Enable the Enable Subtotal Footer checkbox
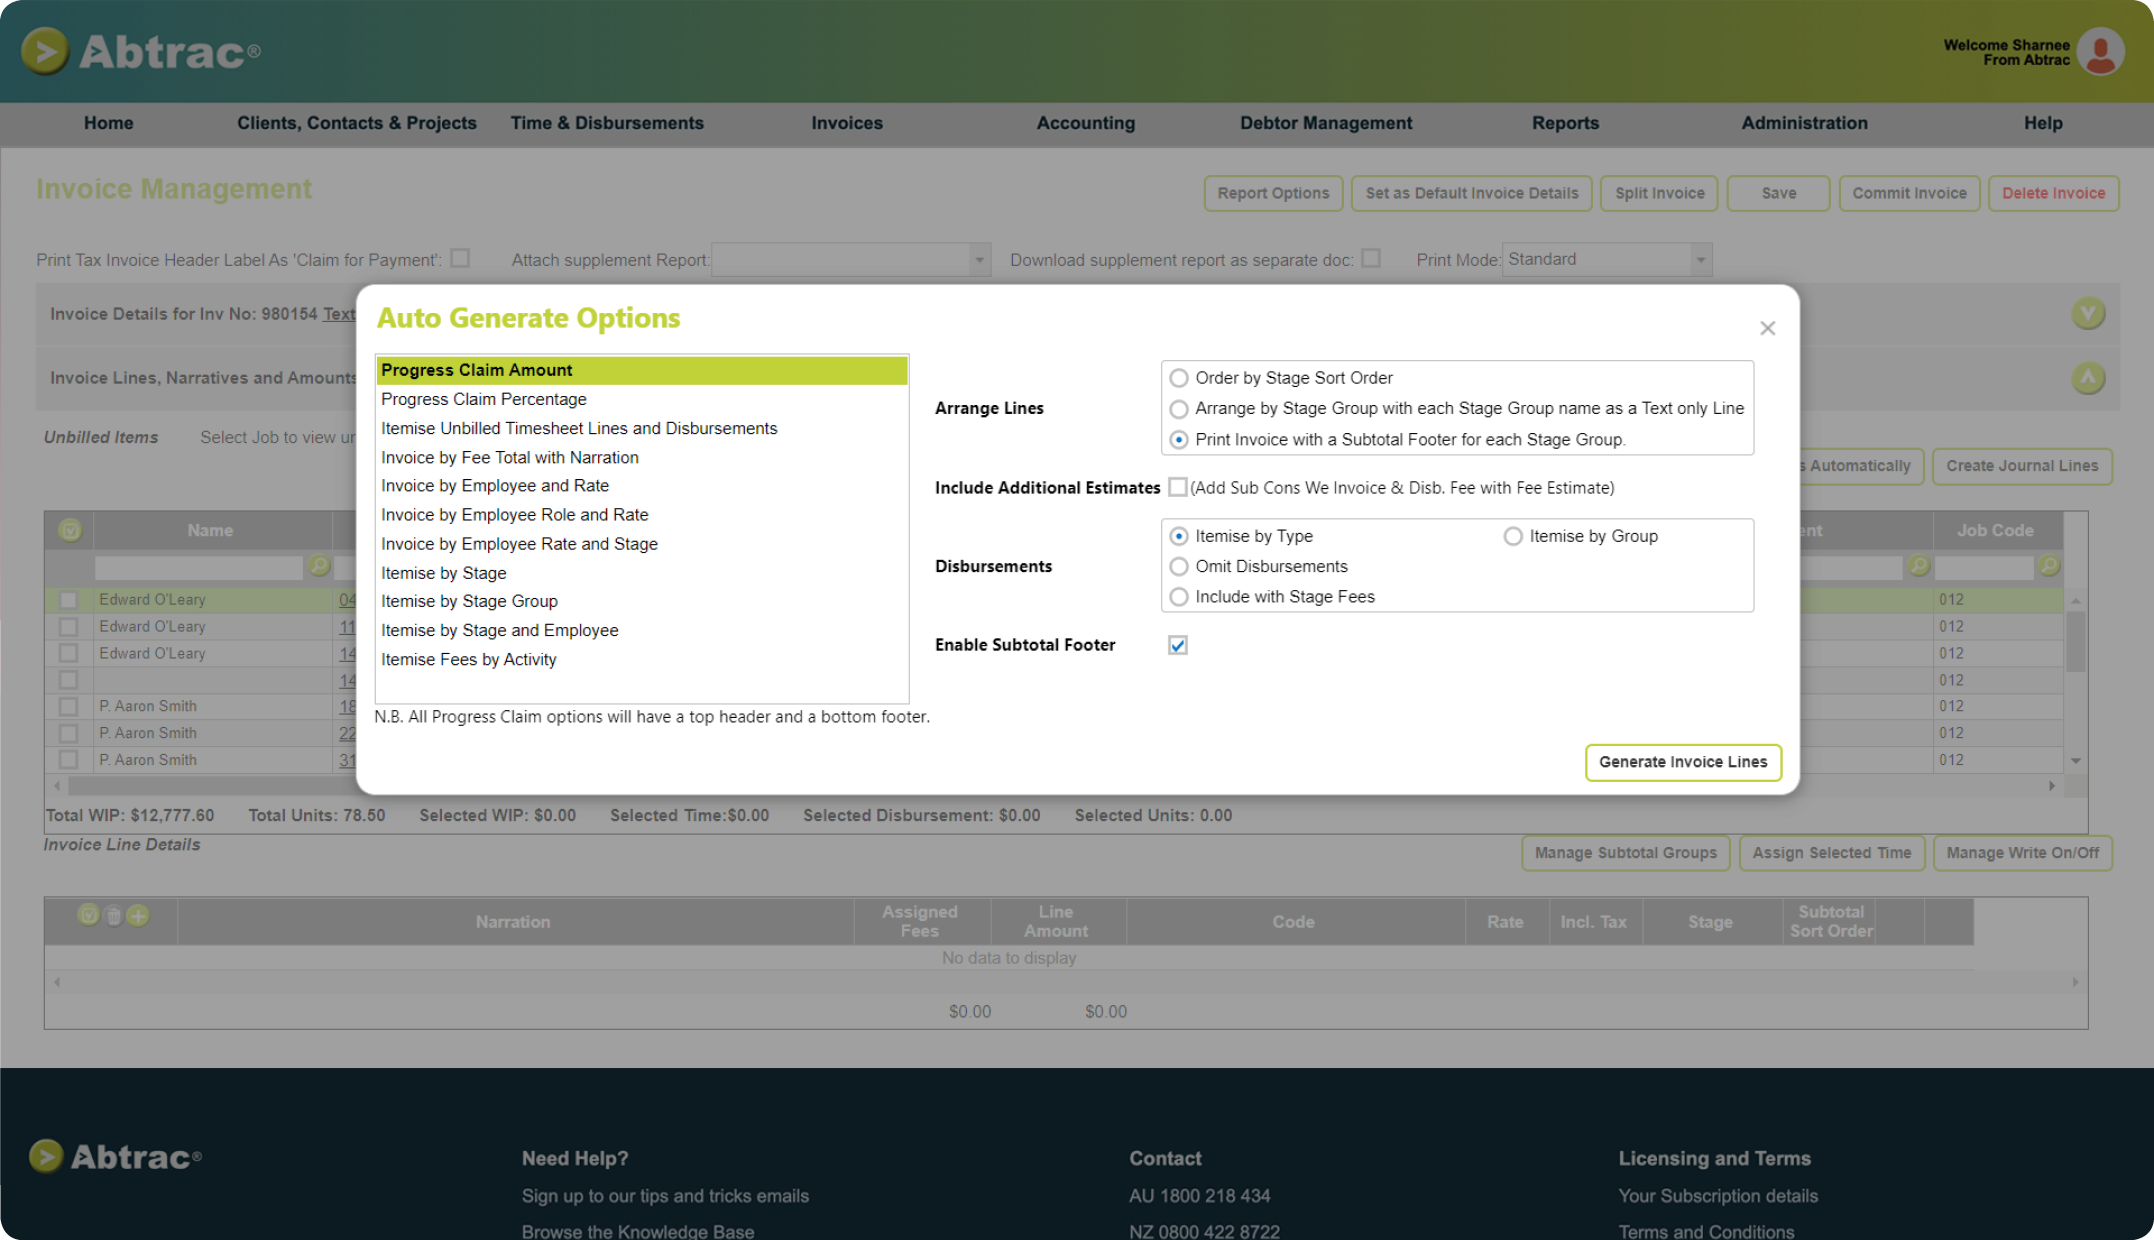Screen dimensions: 2154x1240 point(1176,644)
